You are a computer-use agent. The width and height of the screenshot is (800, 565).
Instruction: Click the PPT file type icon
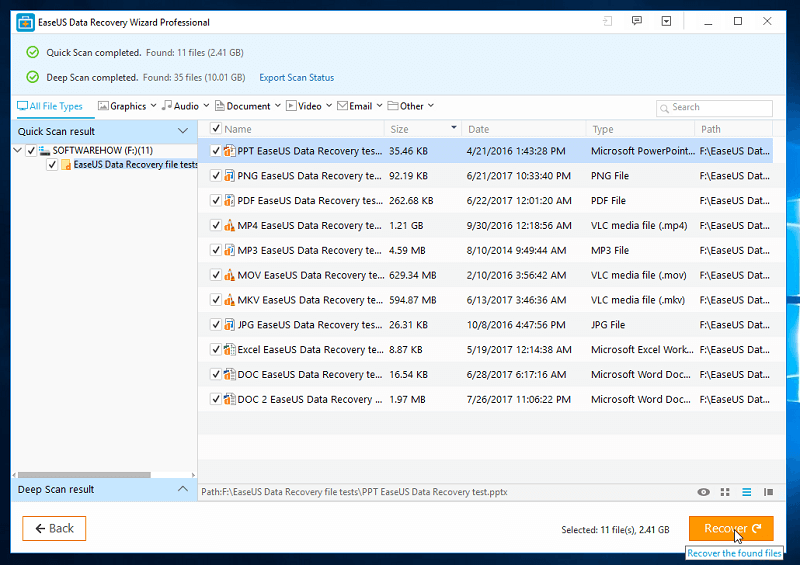(230, 151)
